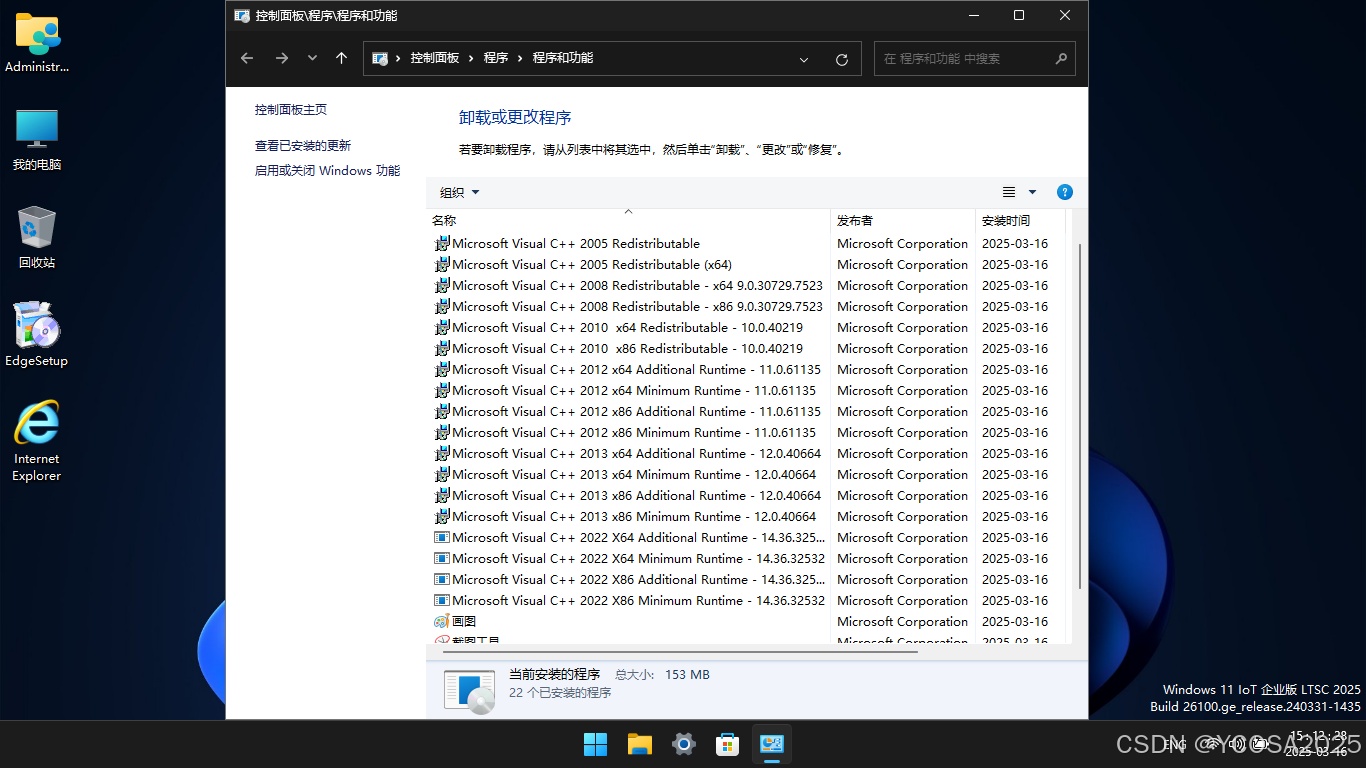1366x768 pixels.
Task: Select 回收站 recycle bin icon
Action: point(37,238)
